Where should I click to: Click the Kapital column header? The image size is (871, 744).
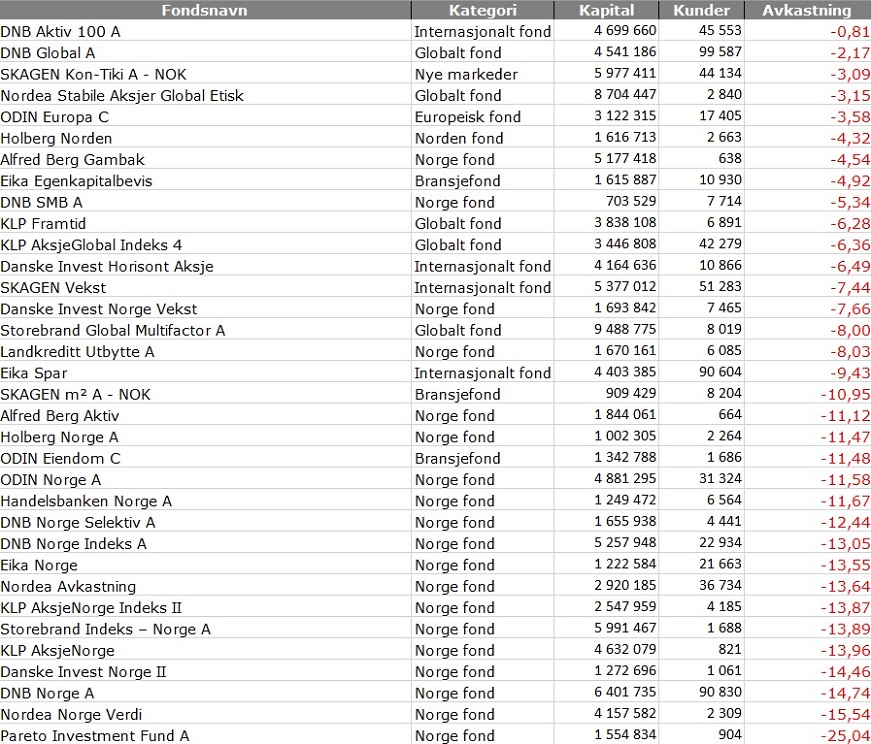pyautogui.click(x=606, y=11)
